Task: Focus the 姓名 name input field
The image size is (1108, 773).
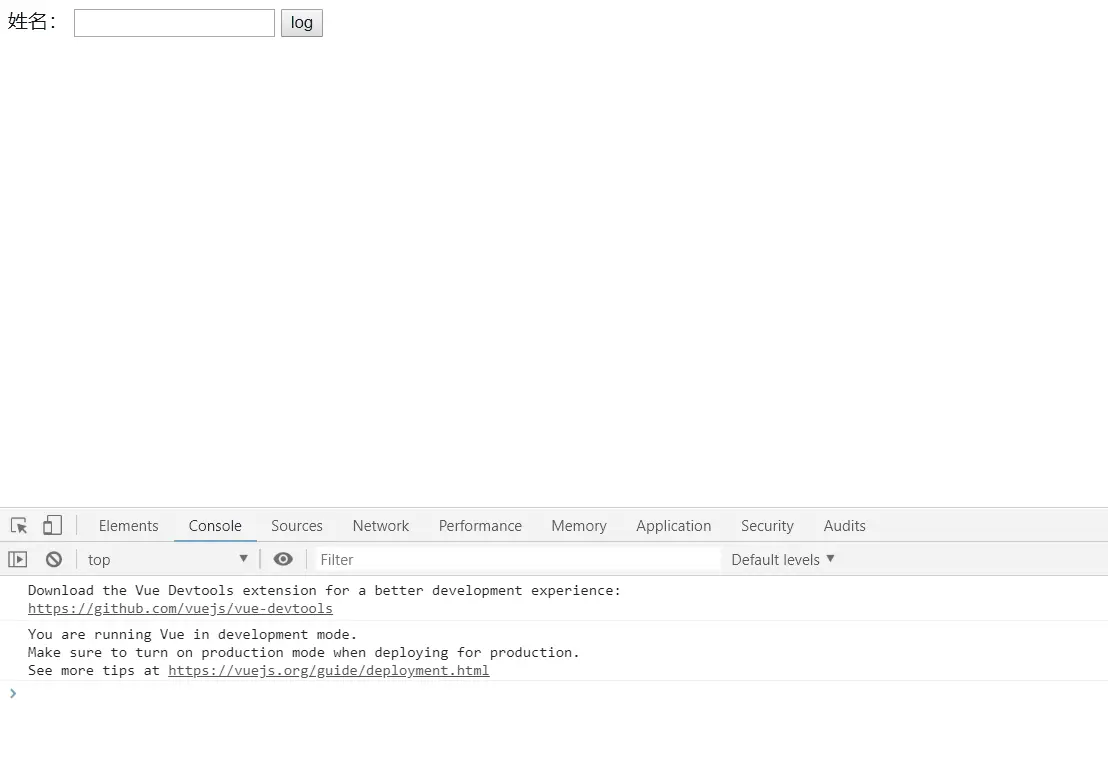Action: coord(175,23)
